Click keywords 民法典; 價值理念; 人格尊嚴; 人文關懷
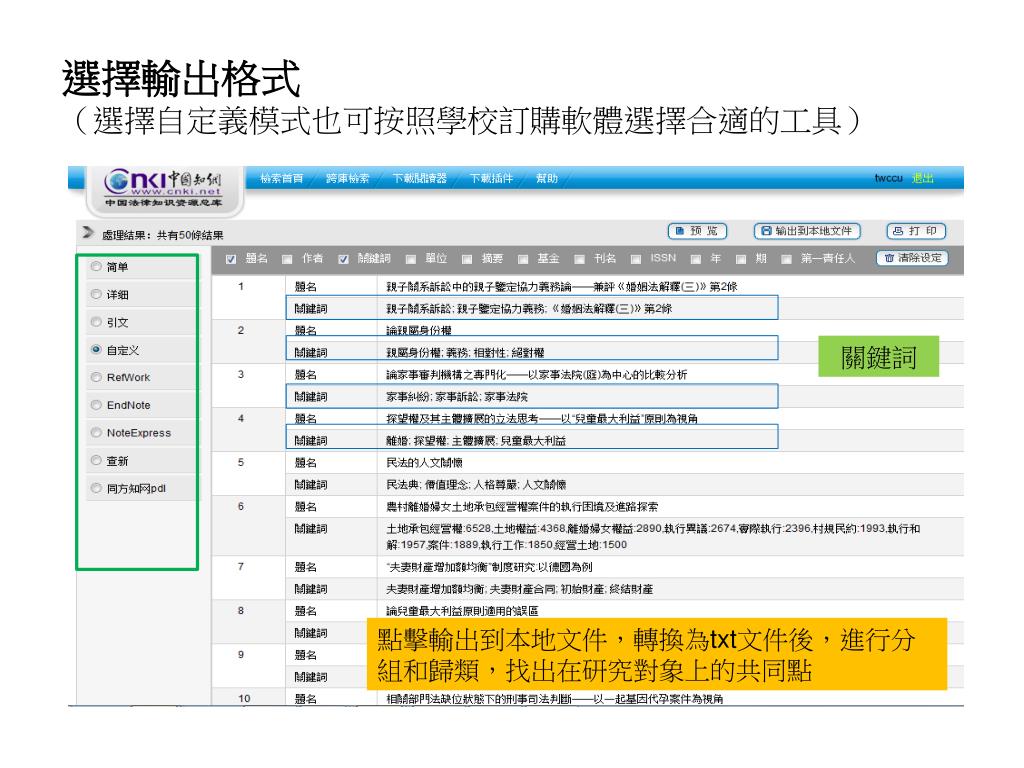Screen dimensions: 1024x768 coord(476,485)
